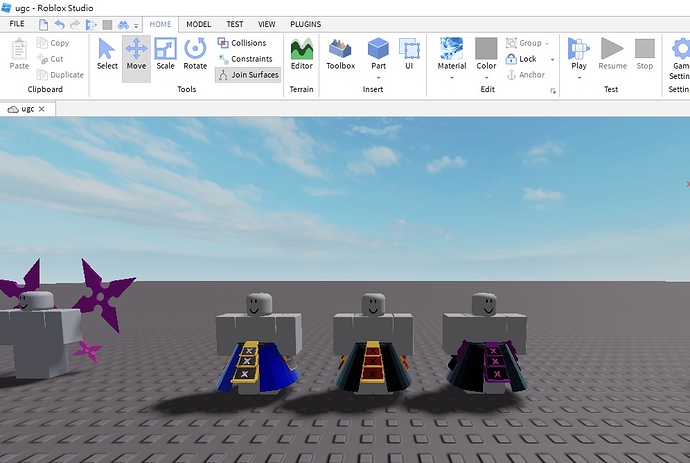Toggle Anchor on selection
Image resolution: width=690 pixels, height=463 pixels.
coord(526,75)
